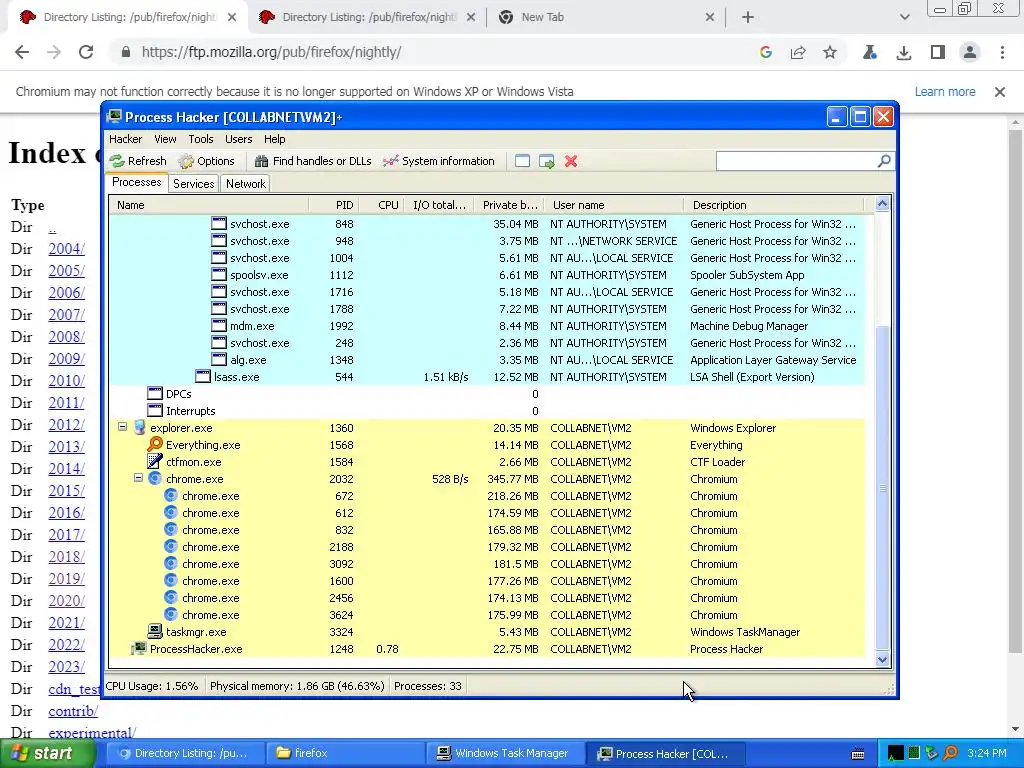The height and width of the screenshot is (768, 1024).
Task: Sort by Private bytes column header
Action: click(509, 205)
